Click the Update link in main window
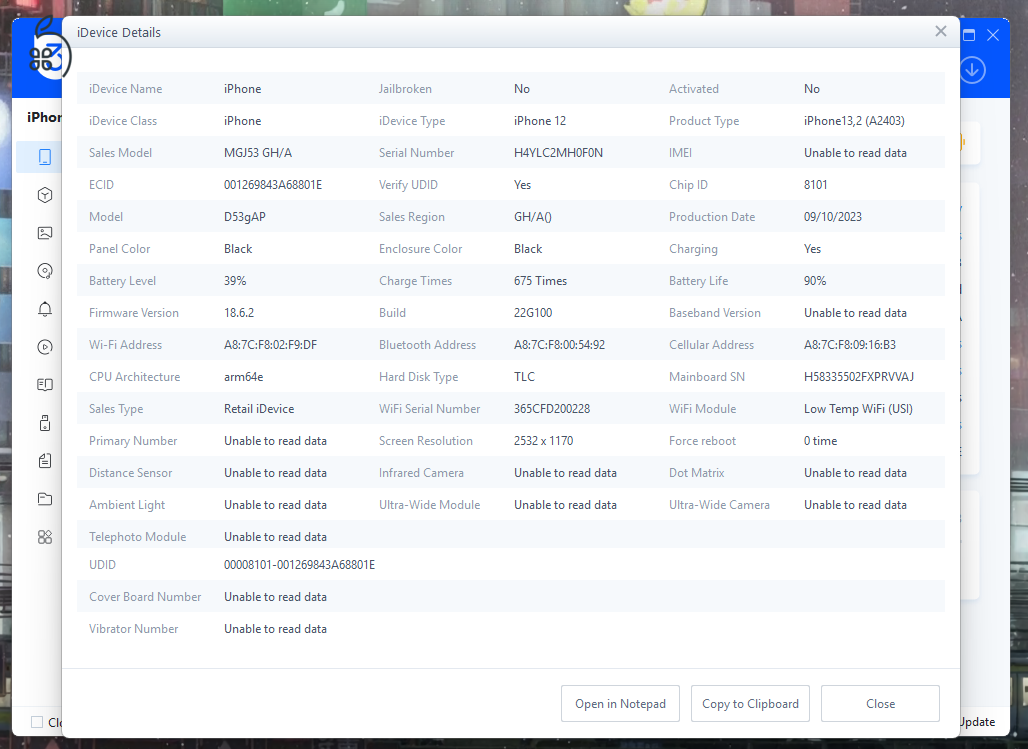This screenshot has width=1028, height=749. 978,722
